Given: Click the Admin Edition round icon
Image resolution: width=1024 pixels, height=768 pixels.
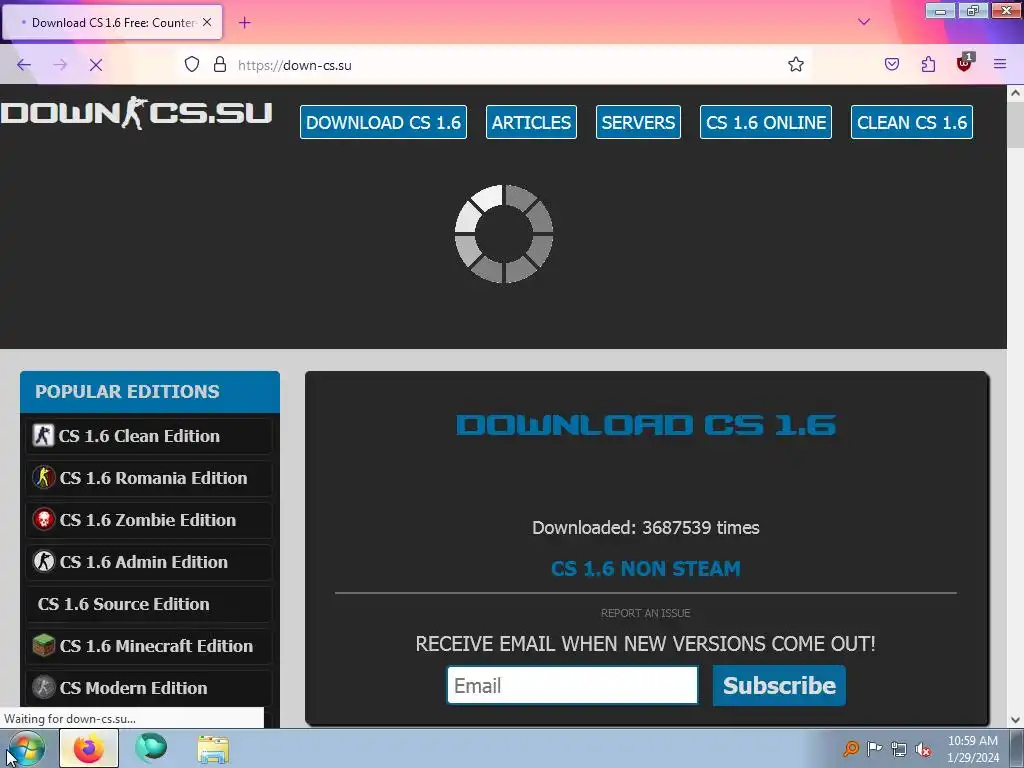Looking at the screenshot, I should 44,562.
